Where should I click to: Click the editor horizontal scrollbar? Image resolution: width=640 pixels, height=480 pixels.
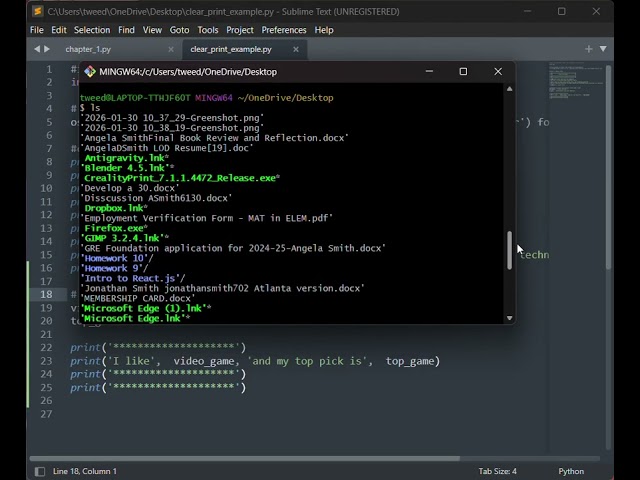(244, 458)
